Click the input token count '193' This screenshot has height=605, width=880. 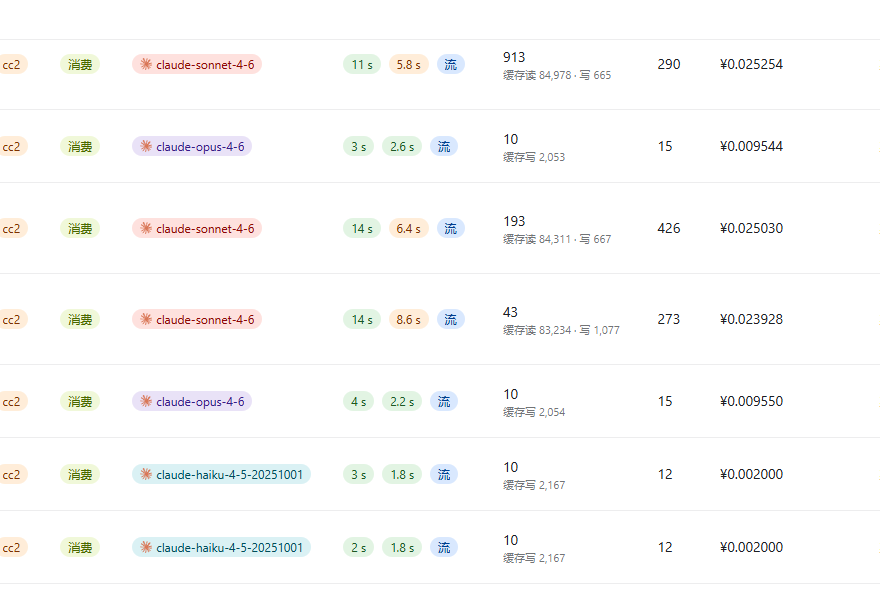pyautogui.click(x=514, y=221)
